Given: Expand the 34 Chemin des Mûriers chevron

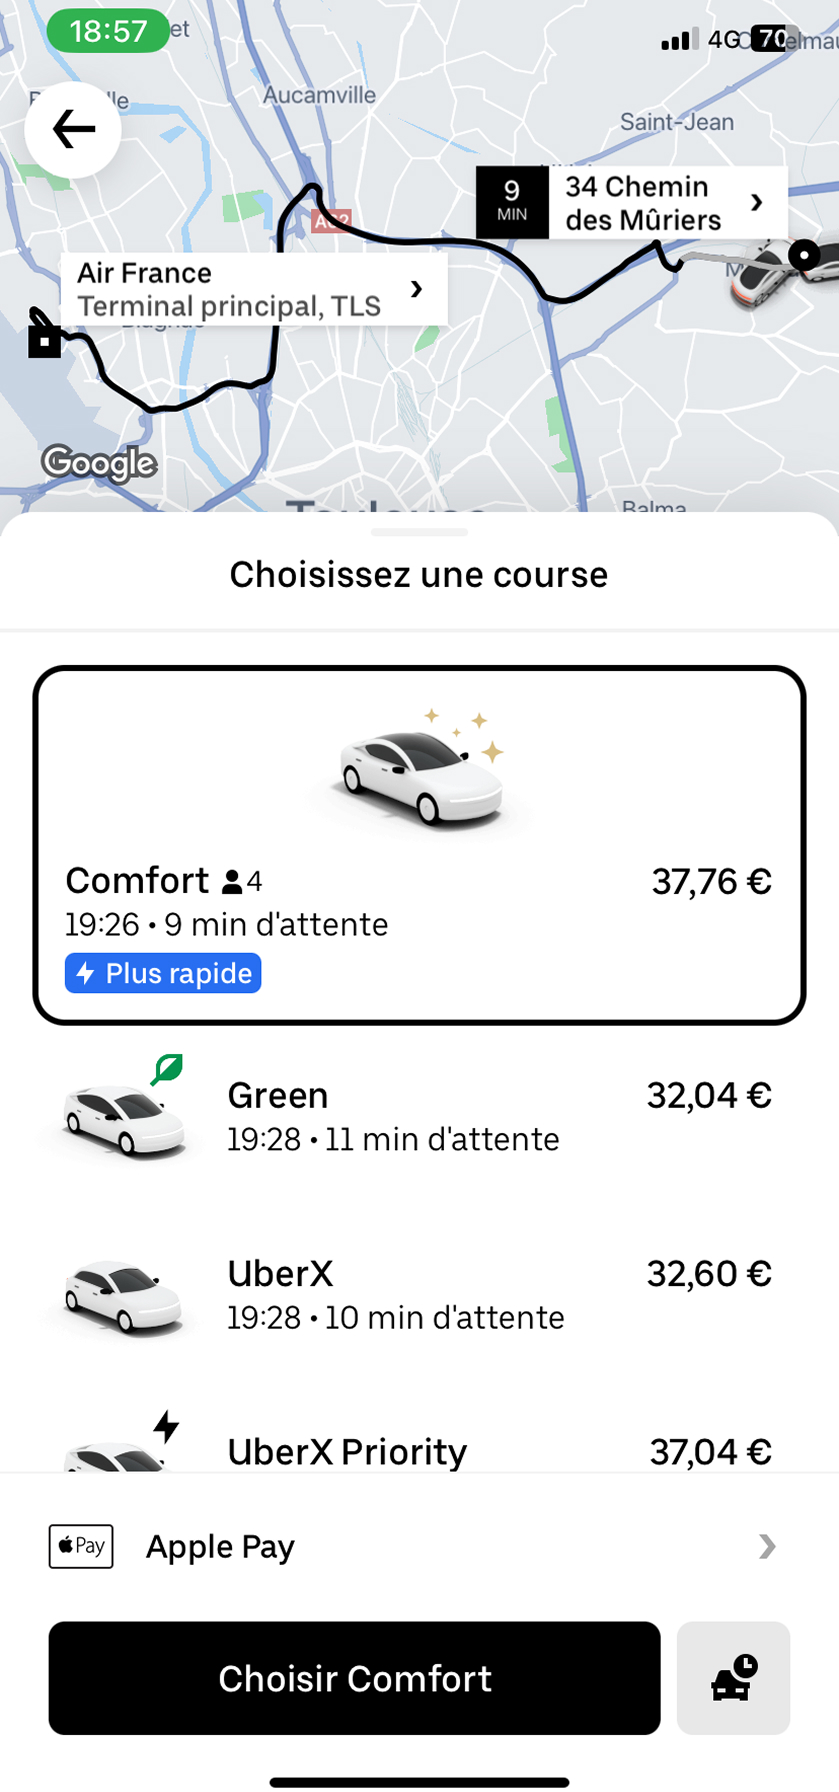Looking at the screenshot, I should point(757,203).
